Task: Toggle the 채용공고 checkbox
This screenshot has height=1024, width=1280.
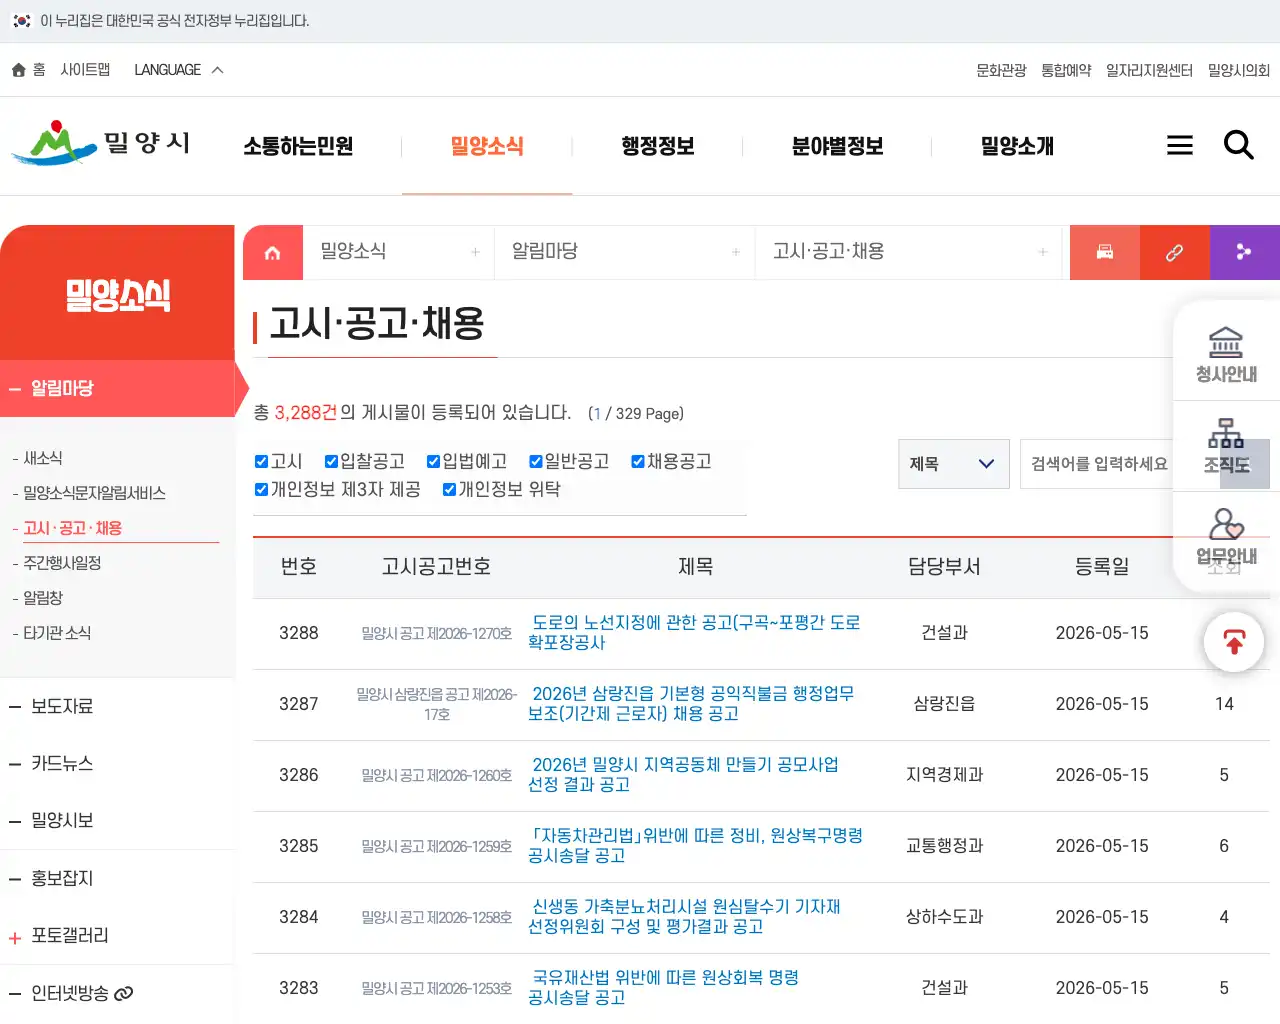Action: tap(637, 461)
